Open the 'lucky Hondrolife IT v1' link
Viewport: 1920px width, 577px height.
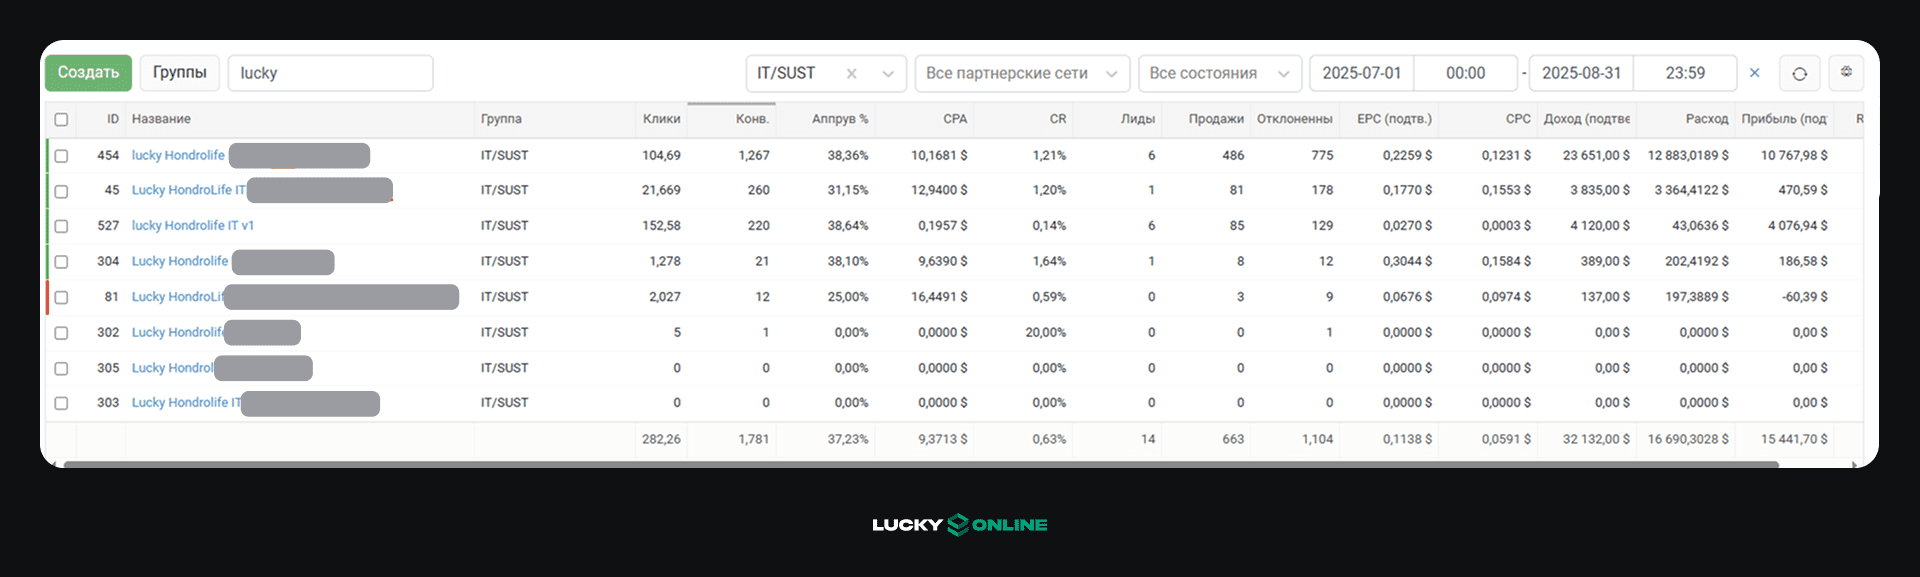[x=193, y=226]
